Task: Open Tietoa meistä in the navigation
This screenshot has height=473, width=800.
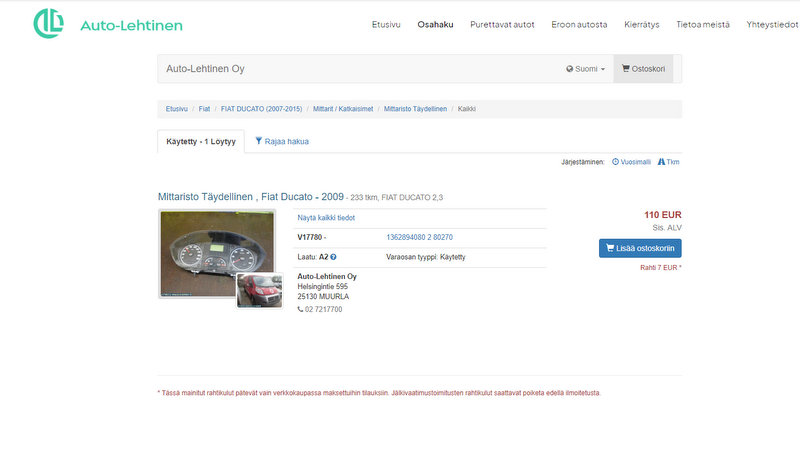Action: tap(703, 24)
